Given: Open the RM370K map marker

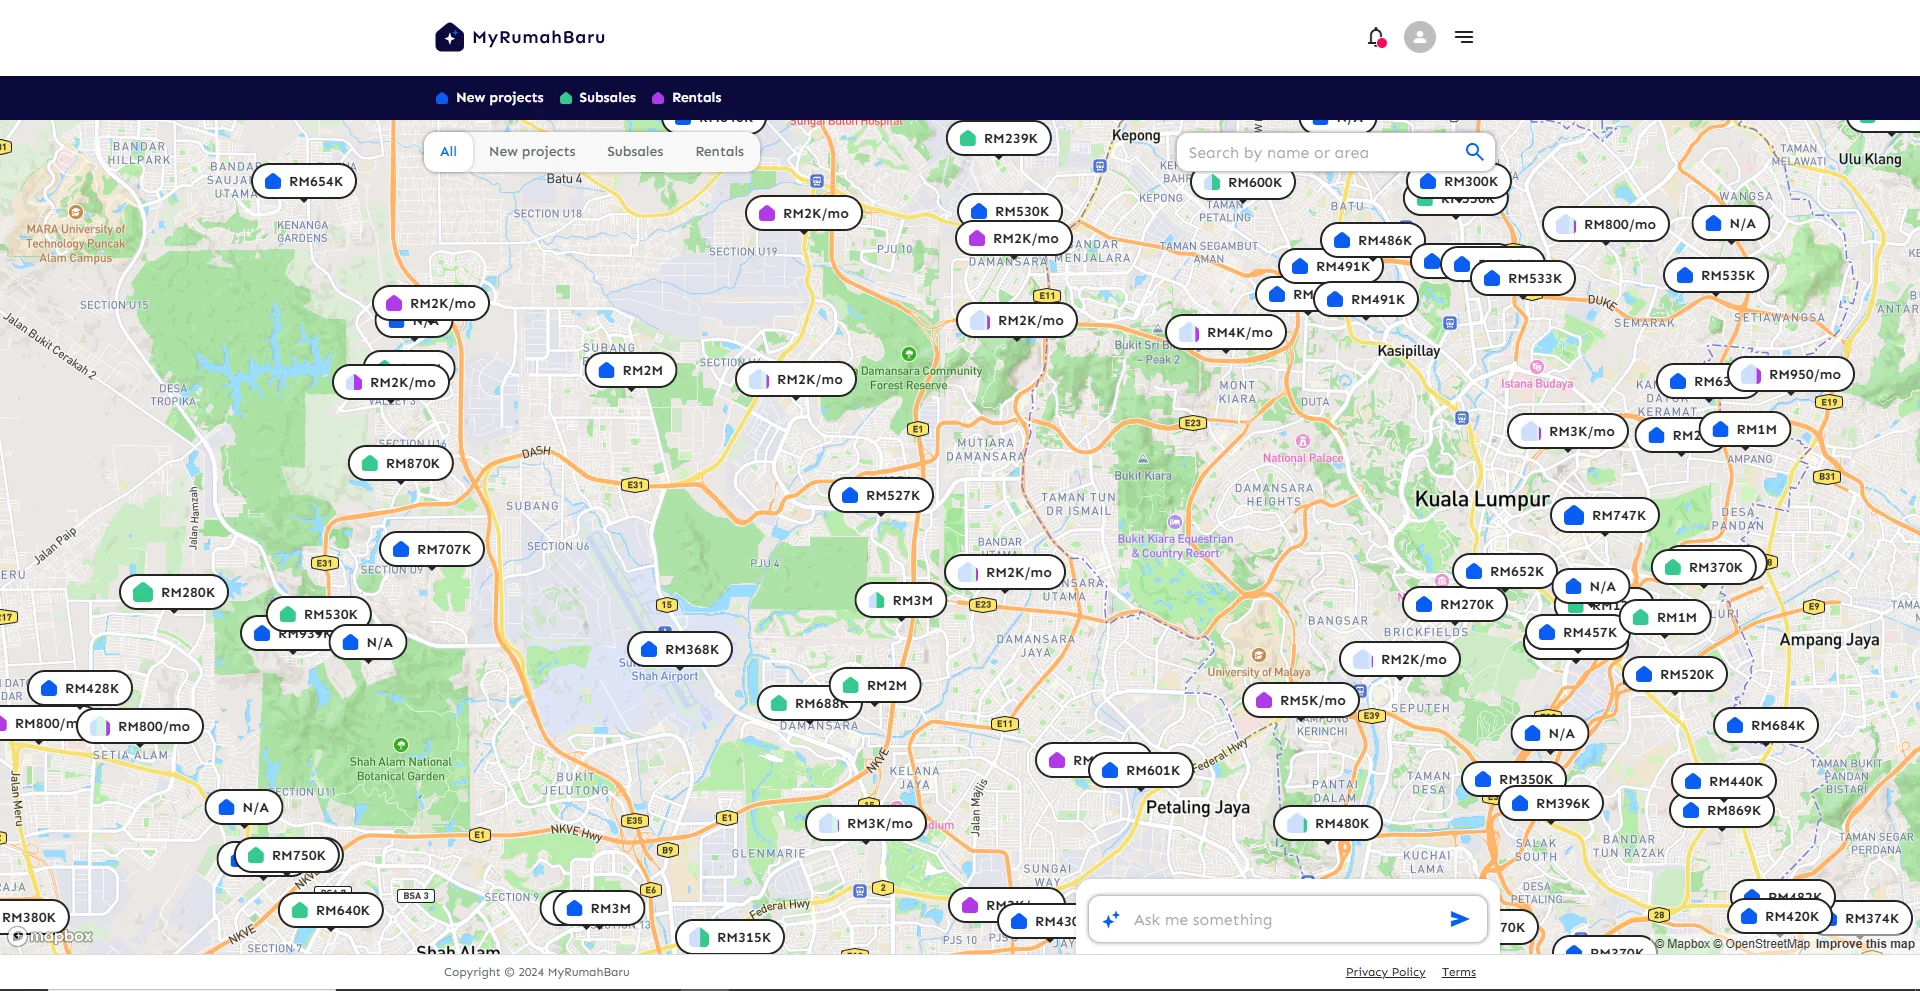Looking at the screenshot, I should click(x=1704, y=568).
